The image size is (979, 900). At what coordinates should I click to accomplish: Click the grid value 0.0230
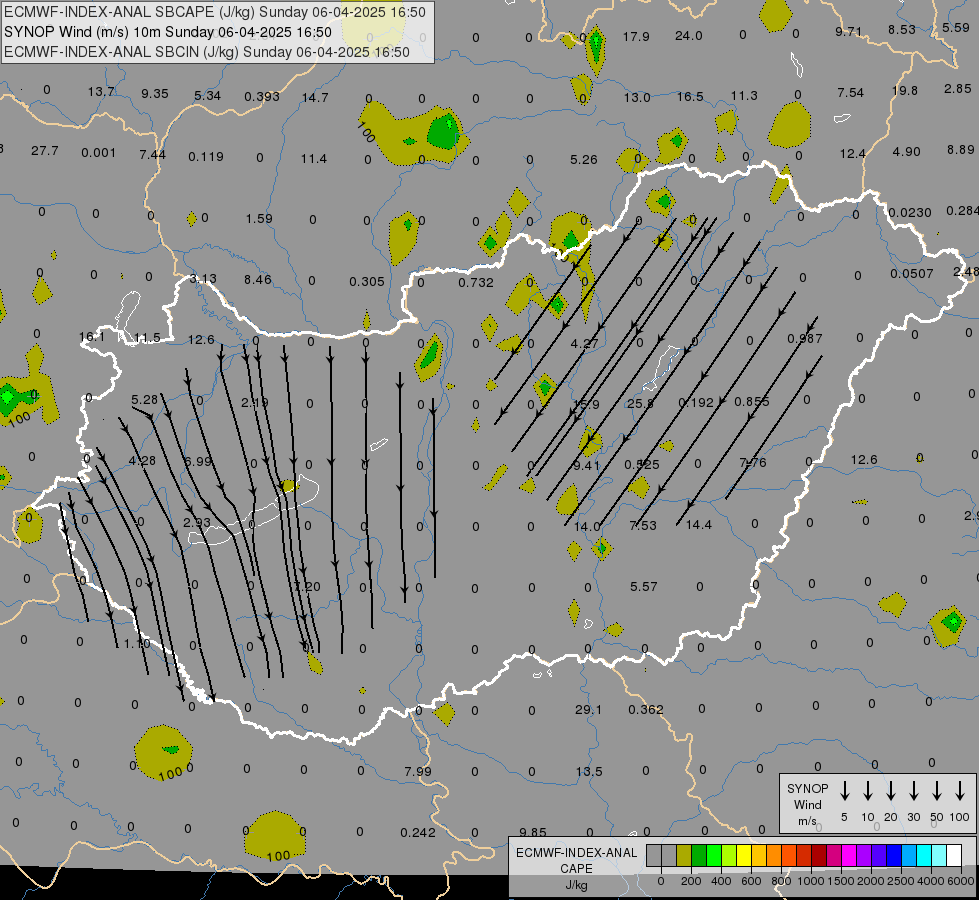(x=910, y=212)
